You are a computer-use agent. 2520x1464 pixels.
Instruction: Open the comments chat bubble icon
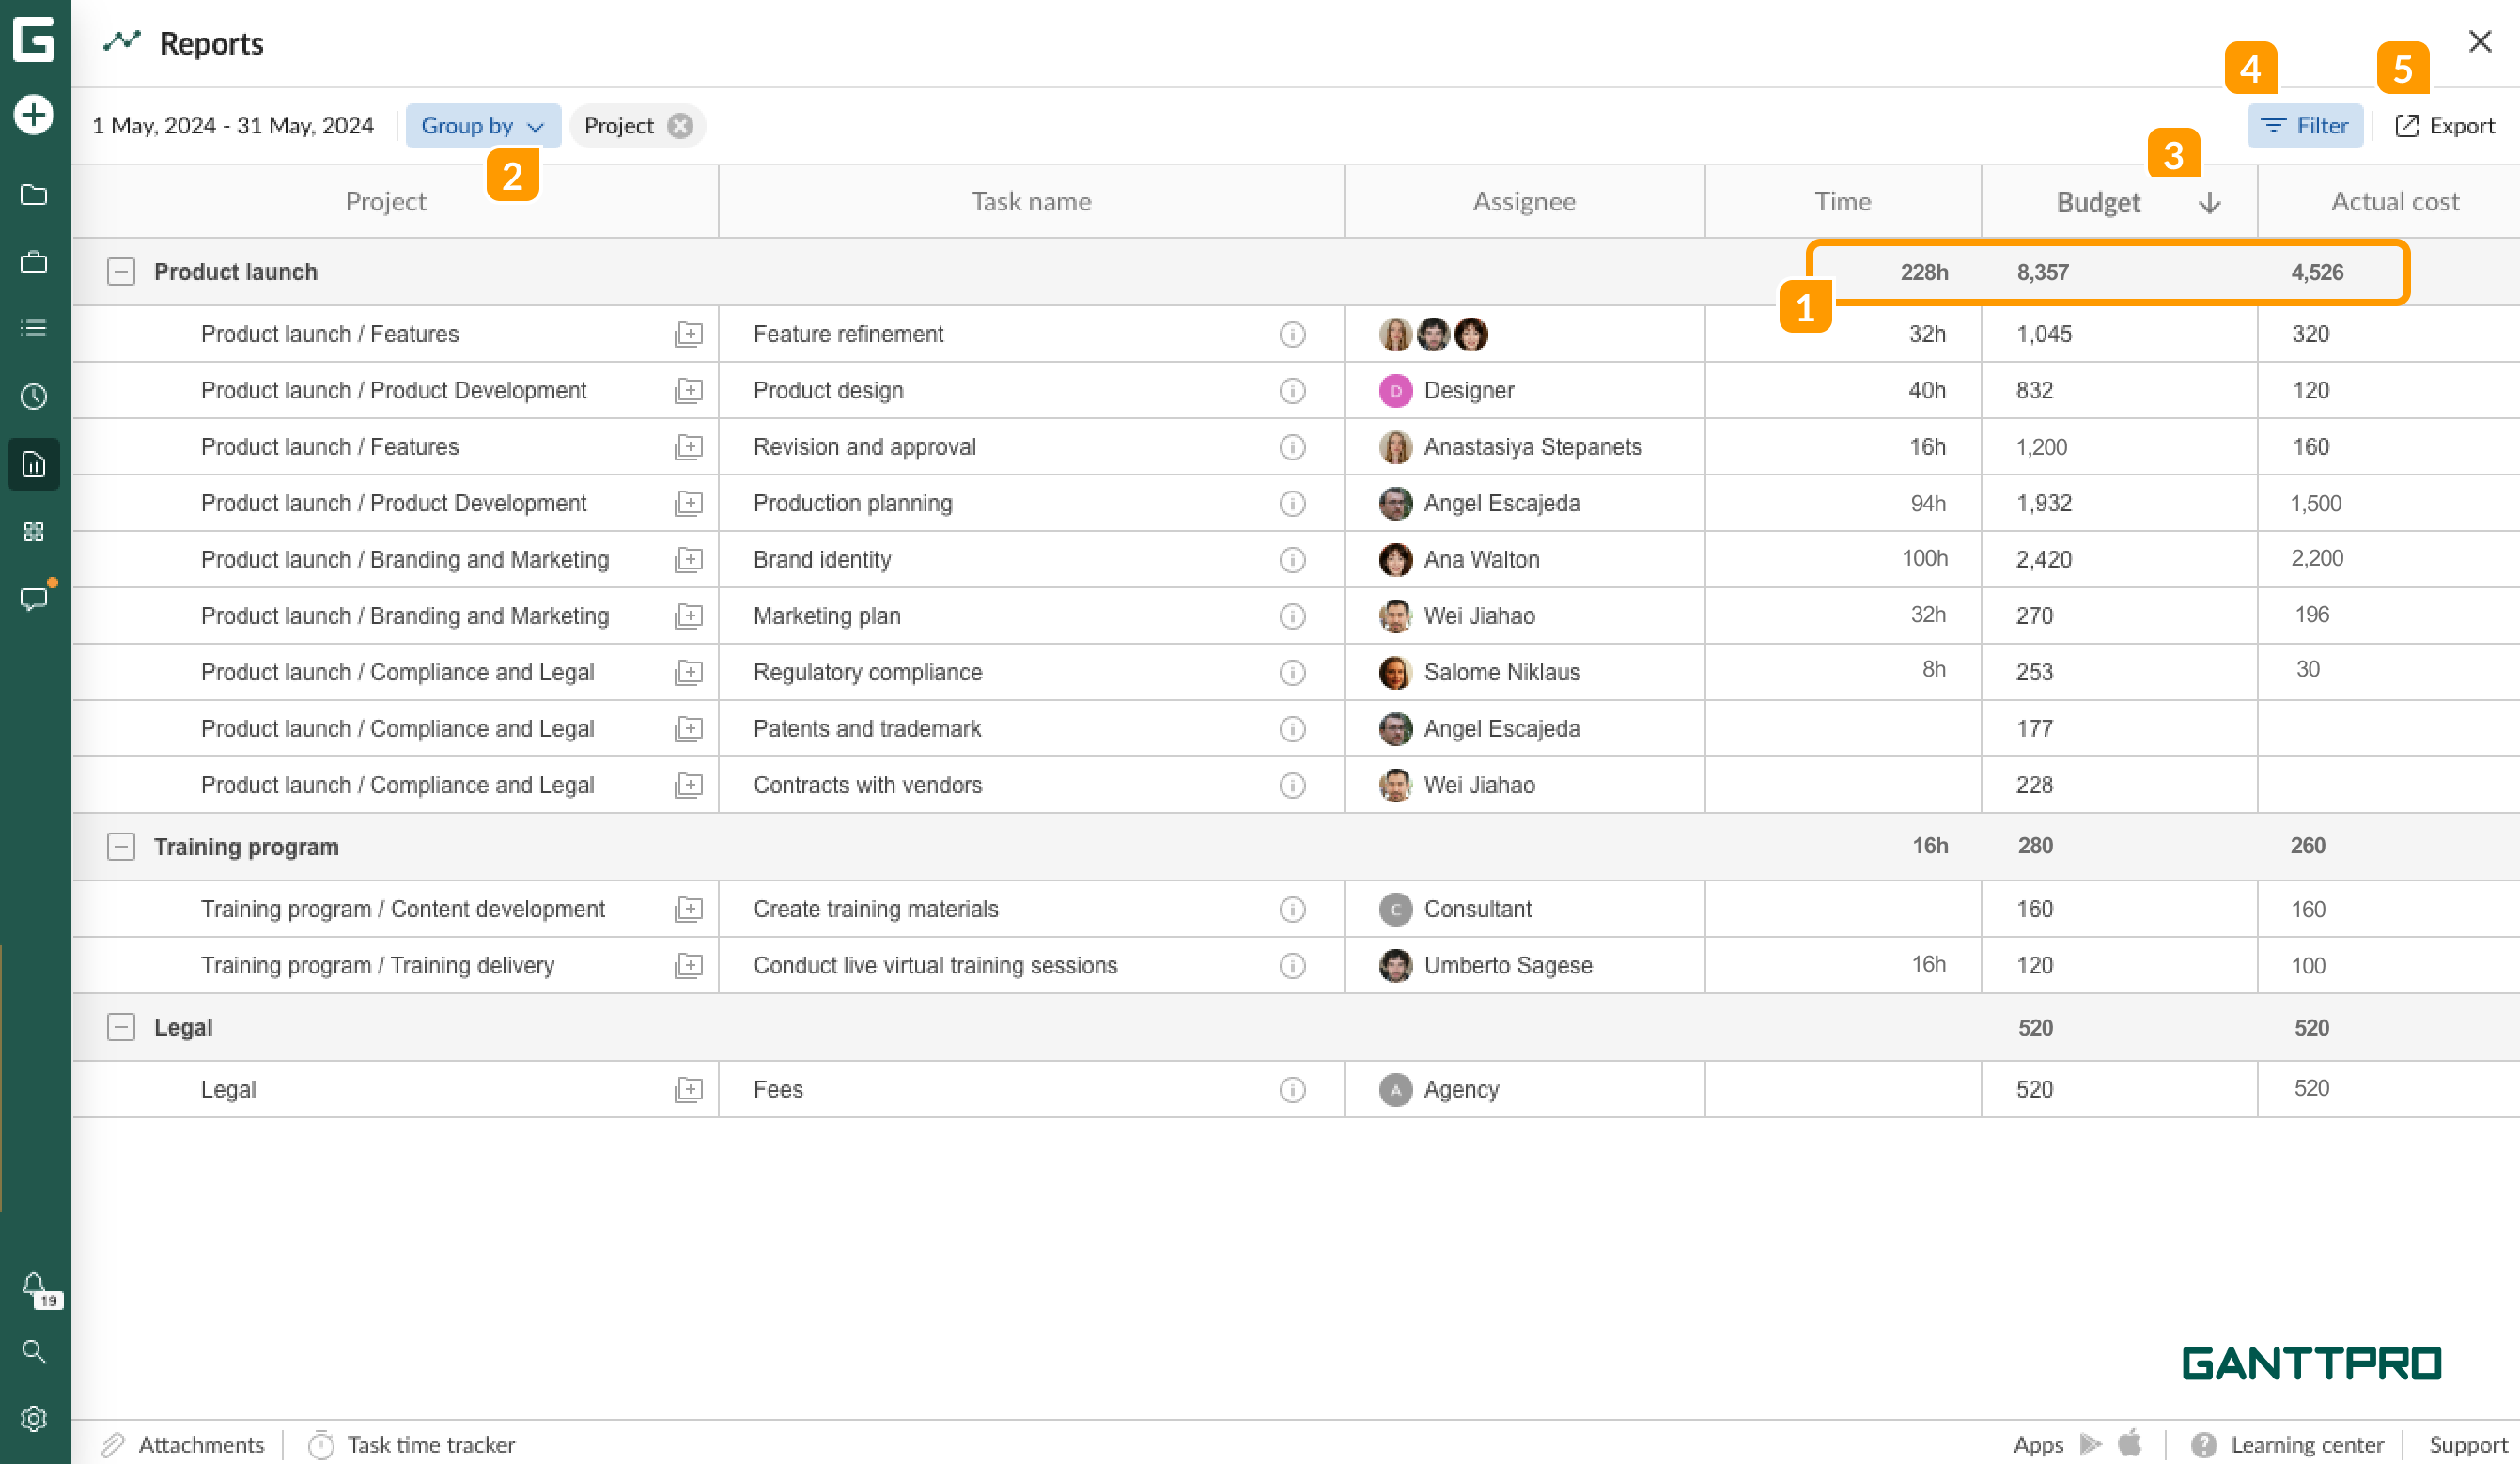click(x=33, y=598)
